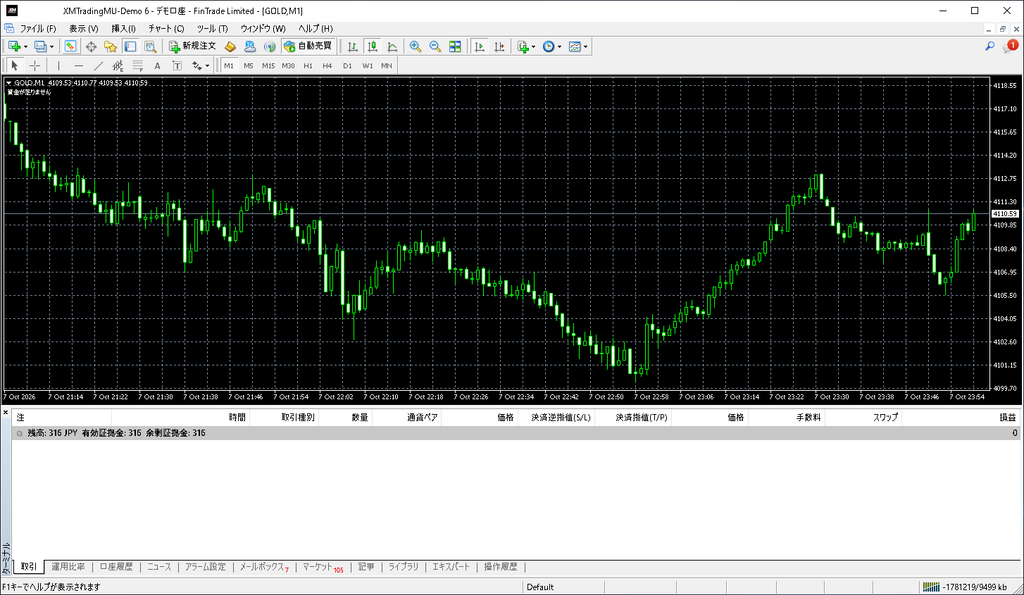Viewport: 1024px width, 595px height.
Task: Select the equidistant channel tool
Action: tap(118, 65)
